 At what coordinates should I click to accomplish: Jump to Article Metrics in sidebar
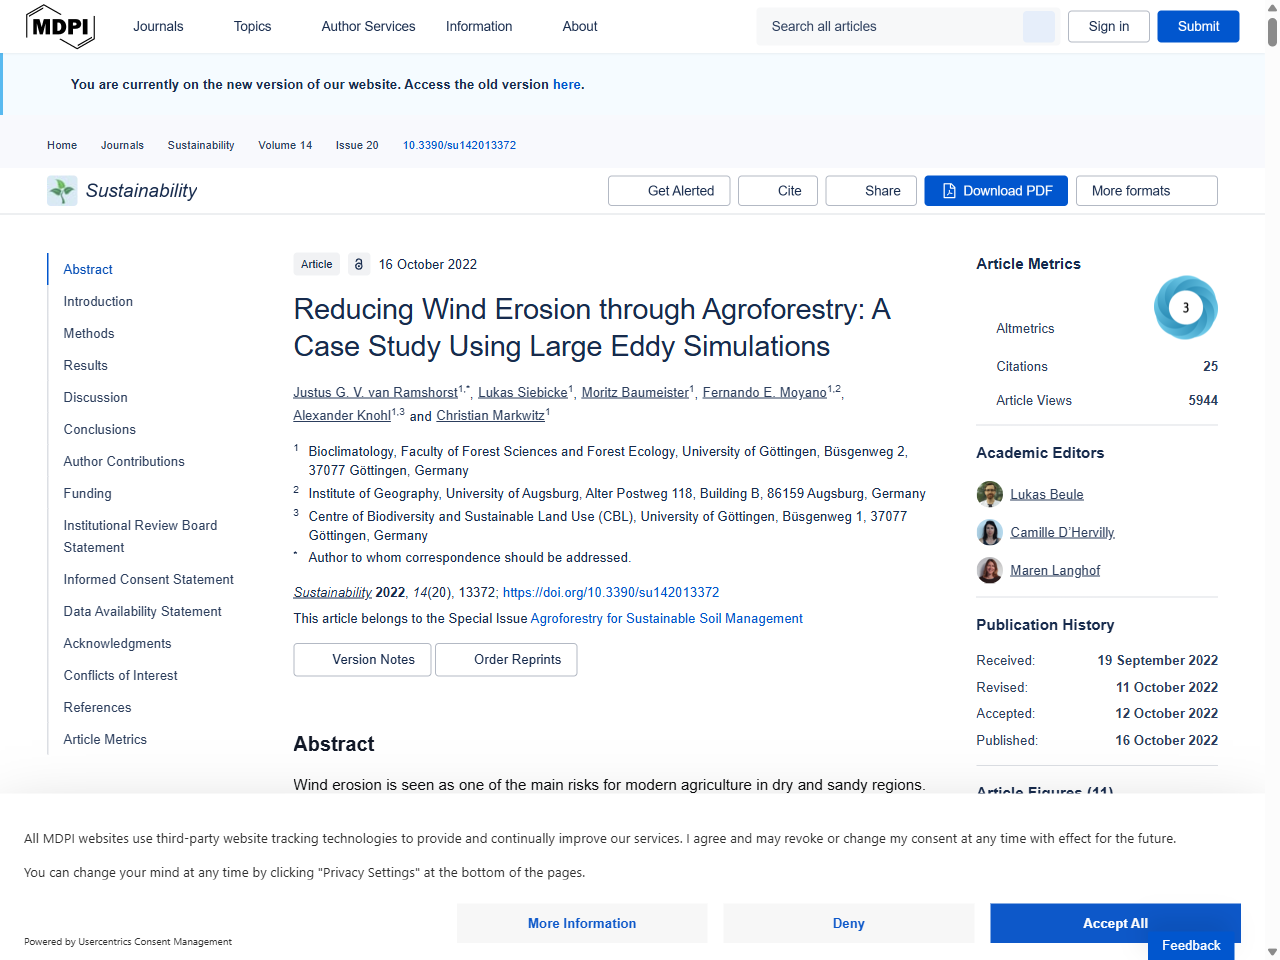pyautogui.click(x=105, y=739)
